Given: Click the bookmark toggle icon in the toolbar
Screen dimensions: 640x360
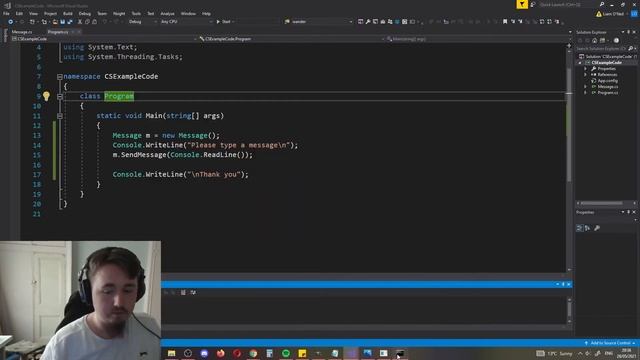Looking at the screenshot, I should tap(505, 22).
